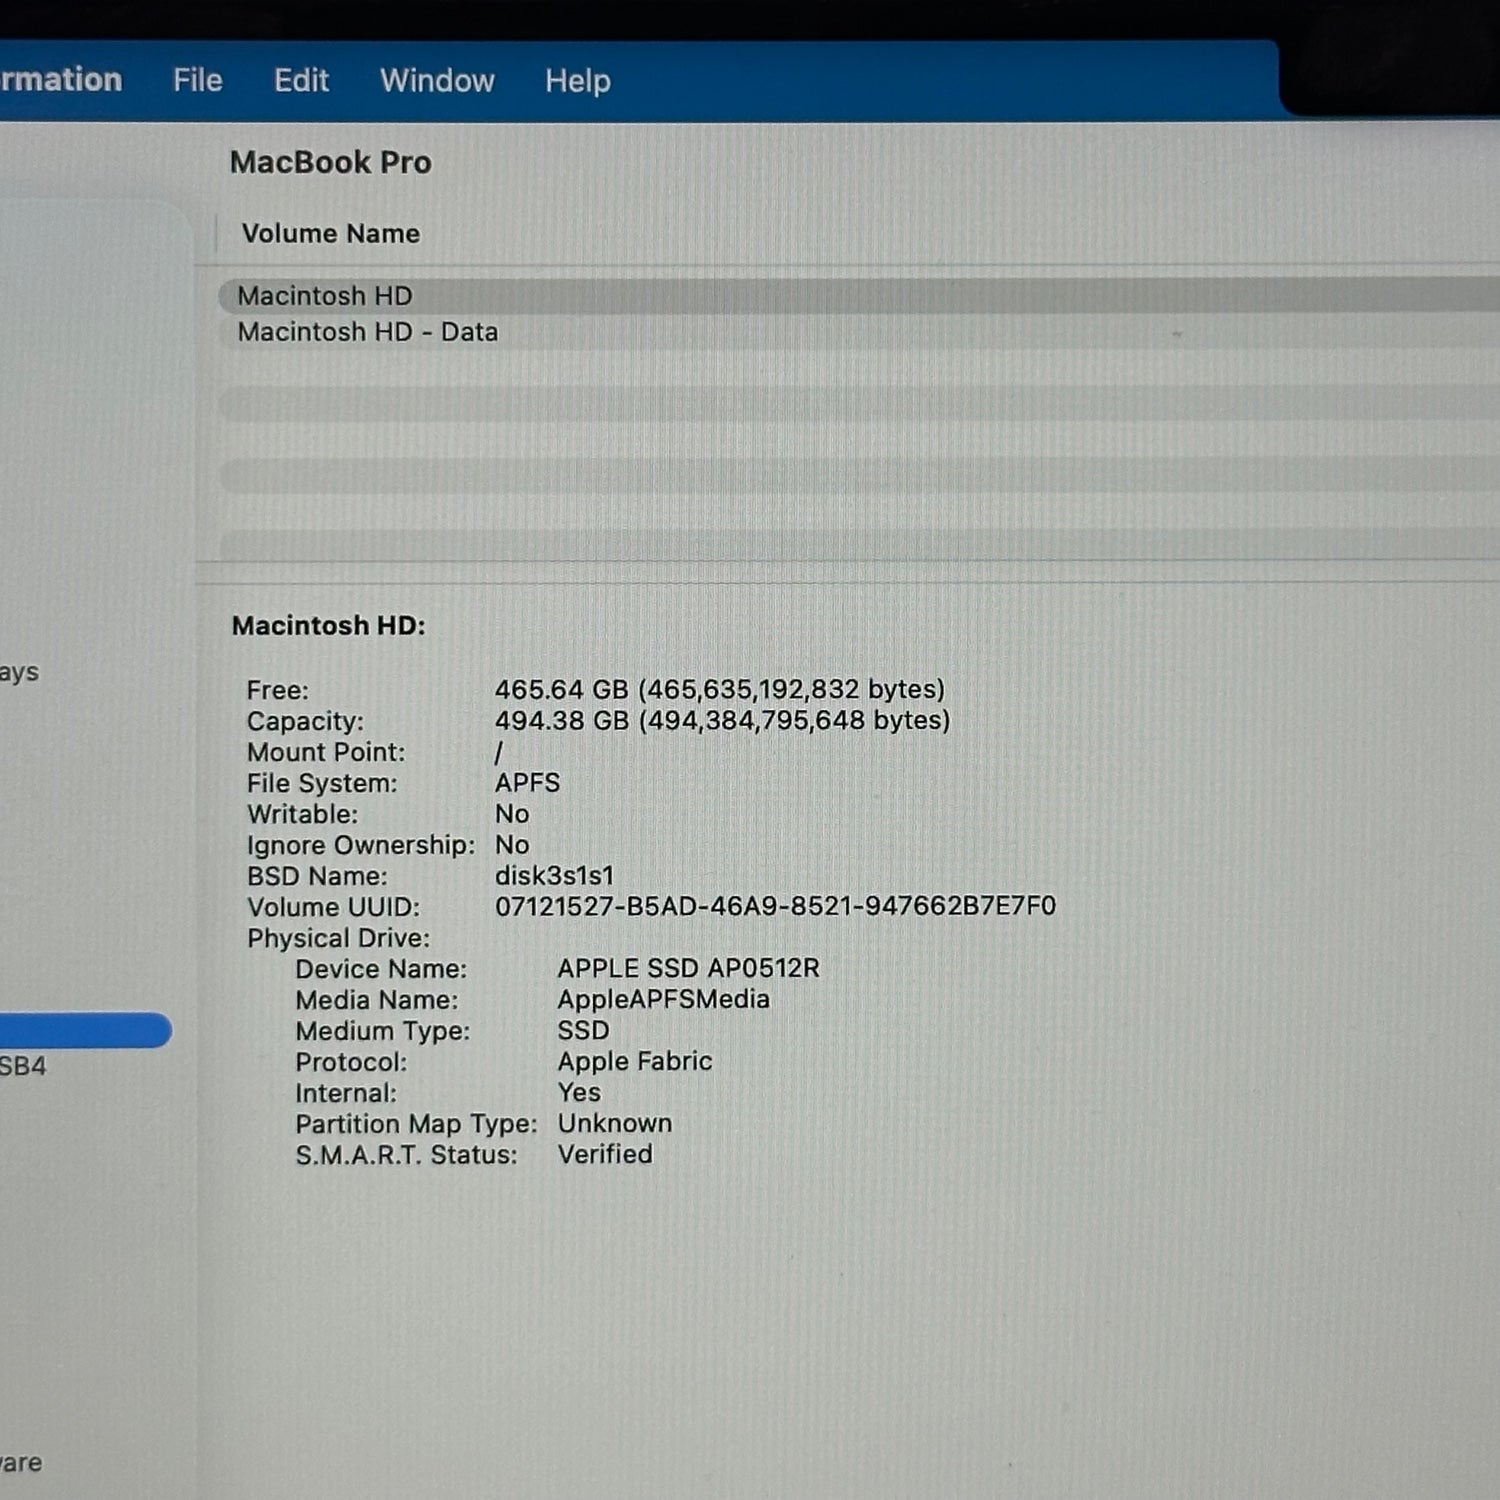The width and height of the screenshot is (1500, 1500).
Task: Click the MacBook Pro title above the table
Action: (330, 162)
